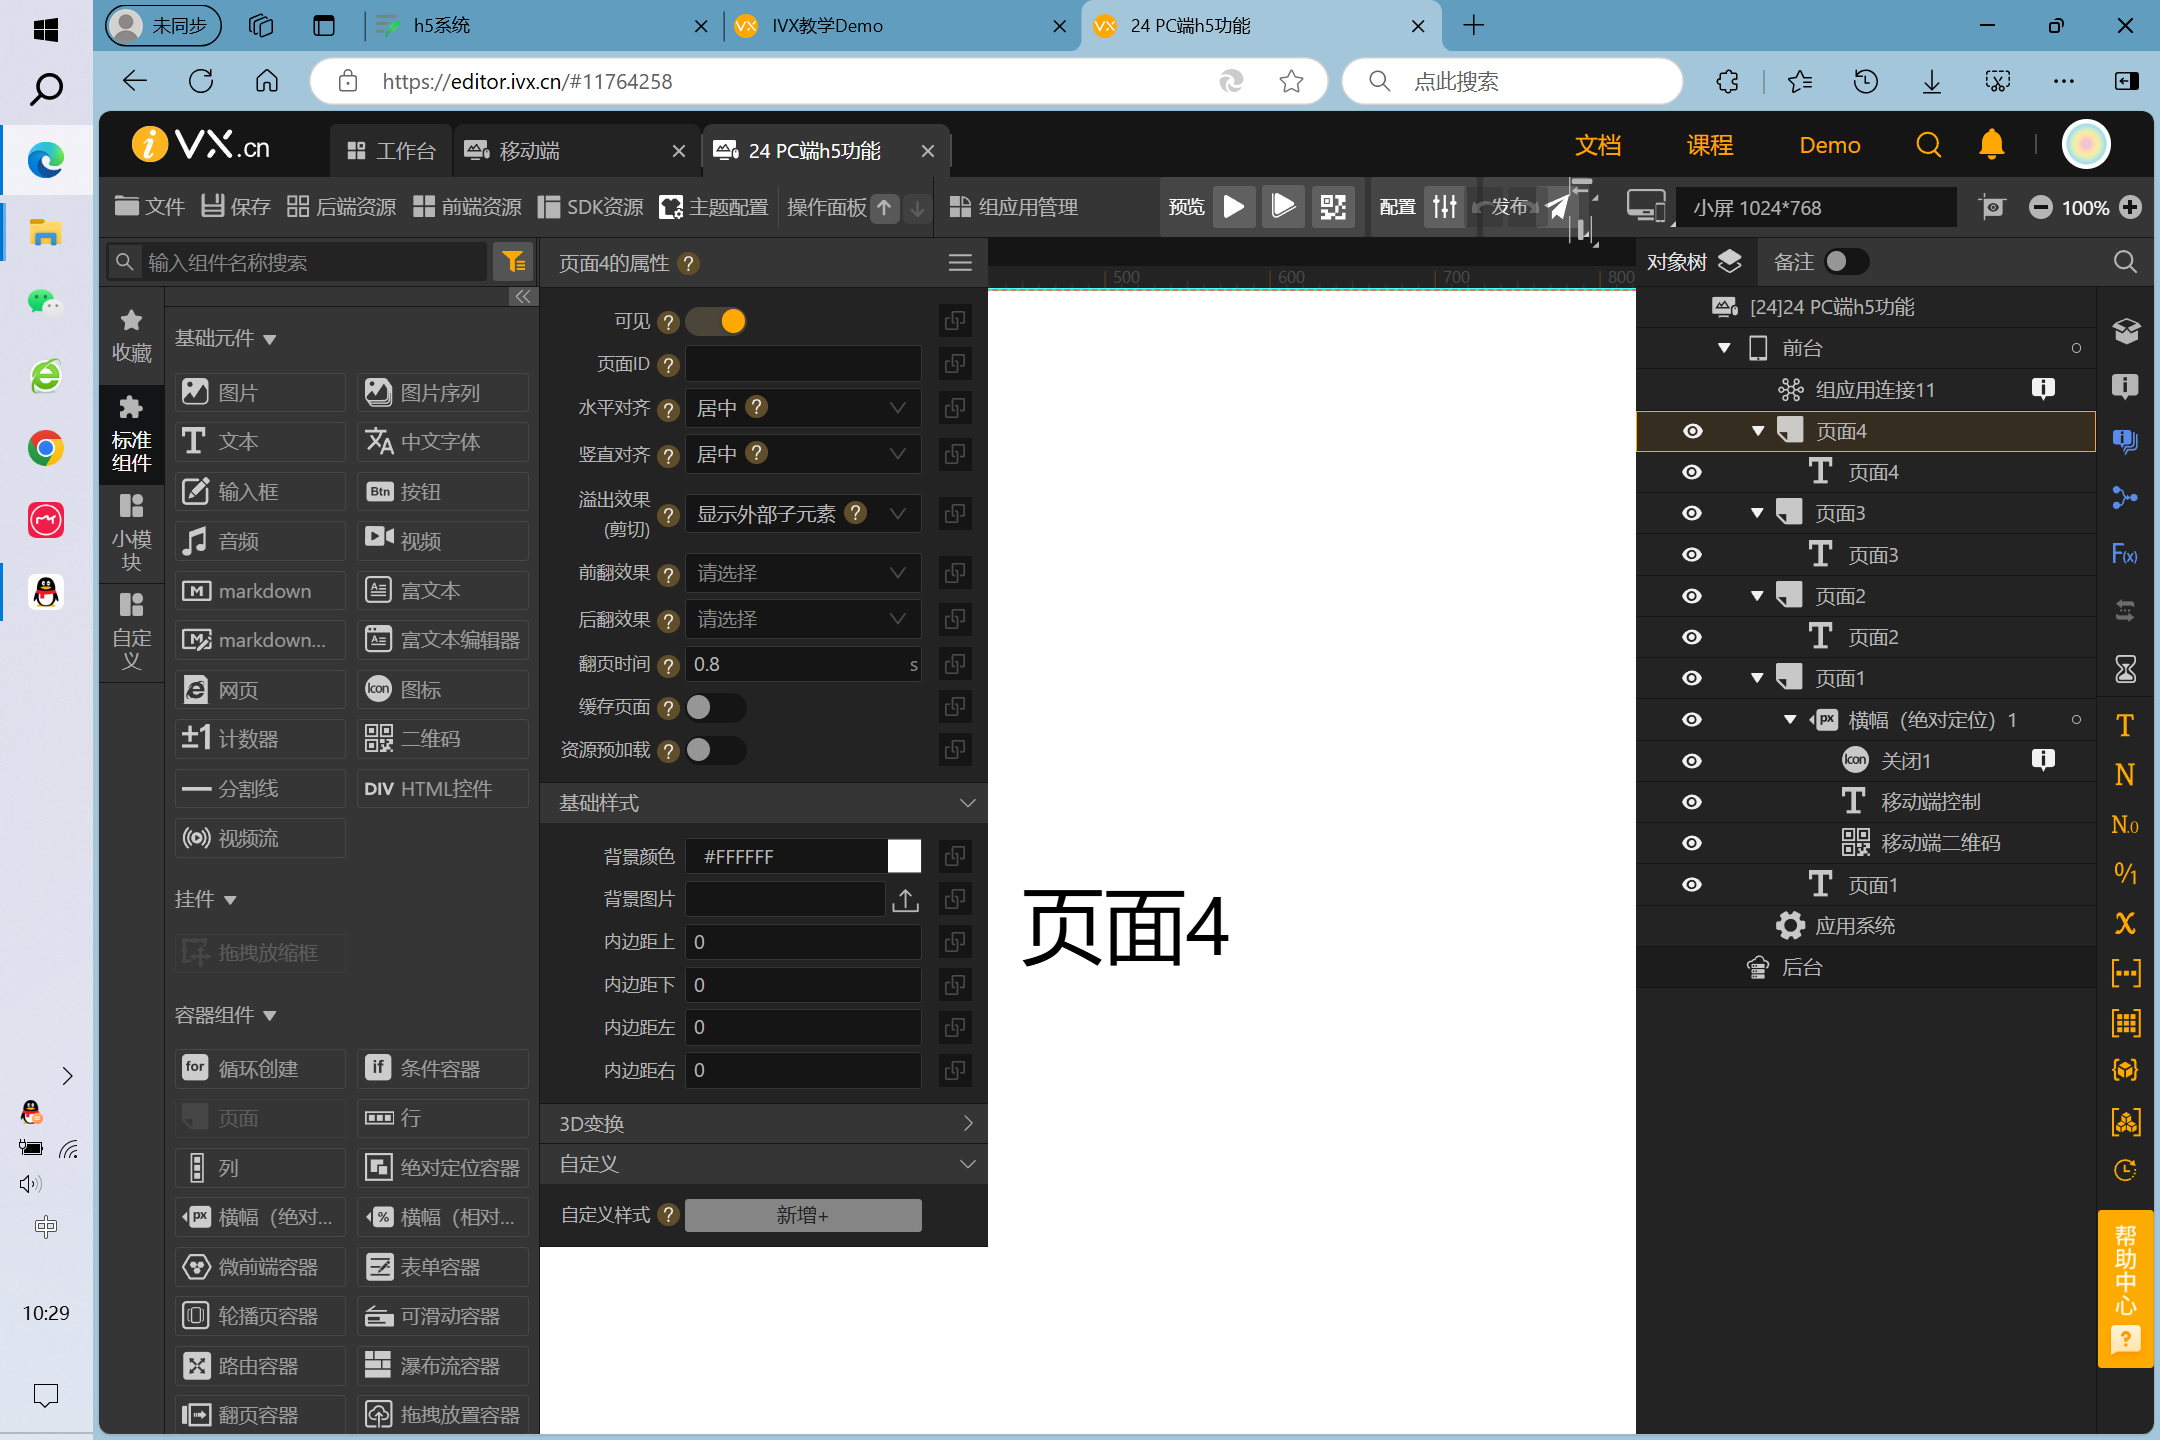Toggle visibility of 横幅（绝对定位）1
Viewport: 2160px width, 1440px height.
tap(1692, 720)
